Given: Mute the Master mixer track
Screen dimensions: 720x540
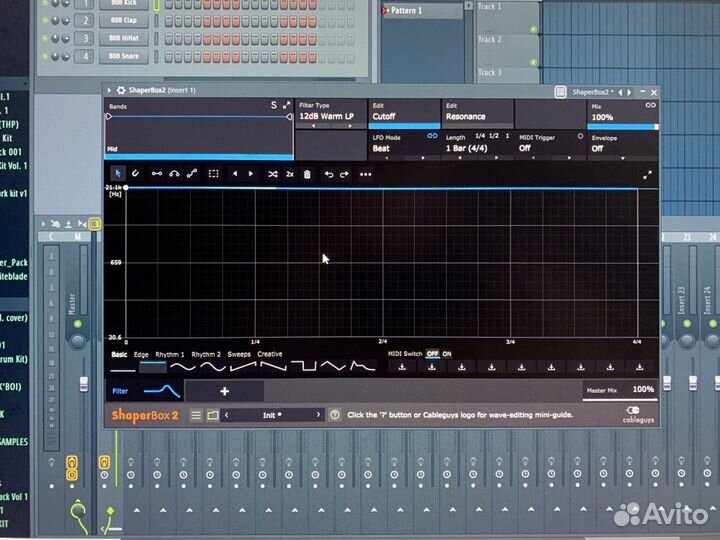Looking at the screenshot, I should (x=78, y=324).
